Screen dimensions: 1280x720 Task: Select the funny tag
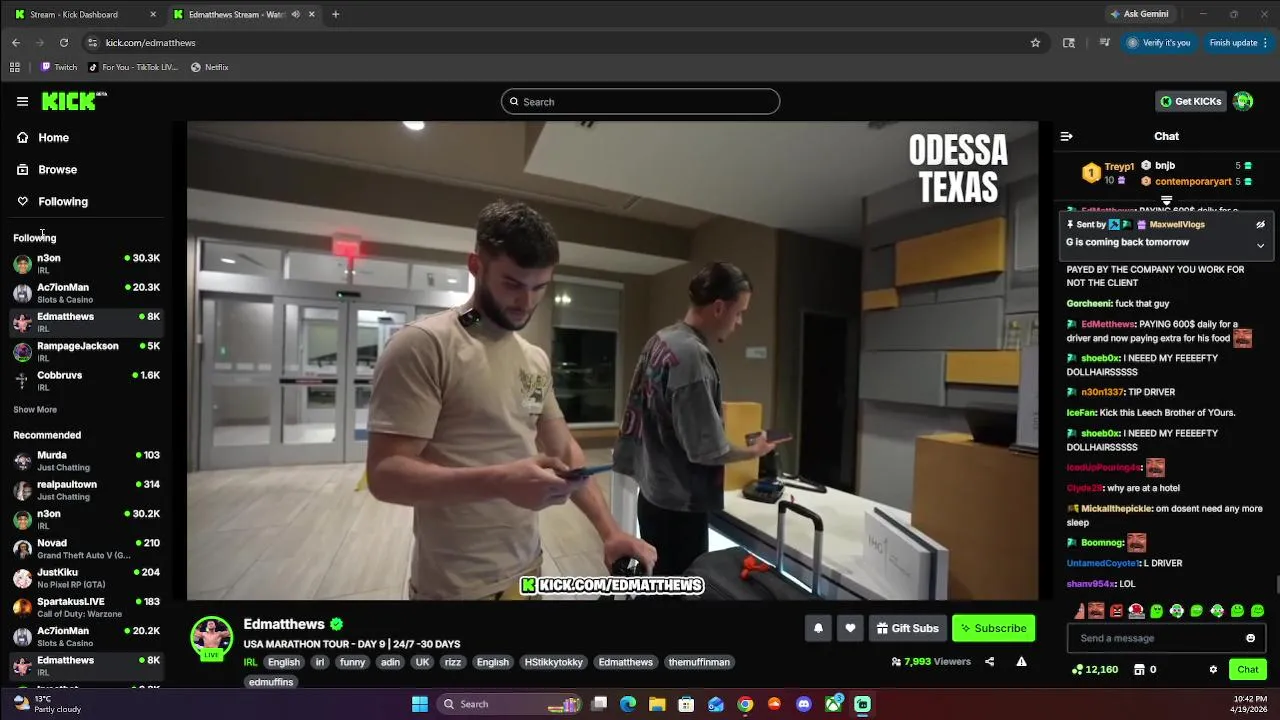(x=352, y=662)
